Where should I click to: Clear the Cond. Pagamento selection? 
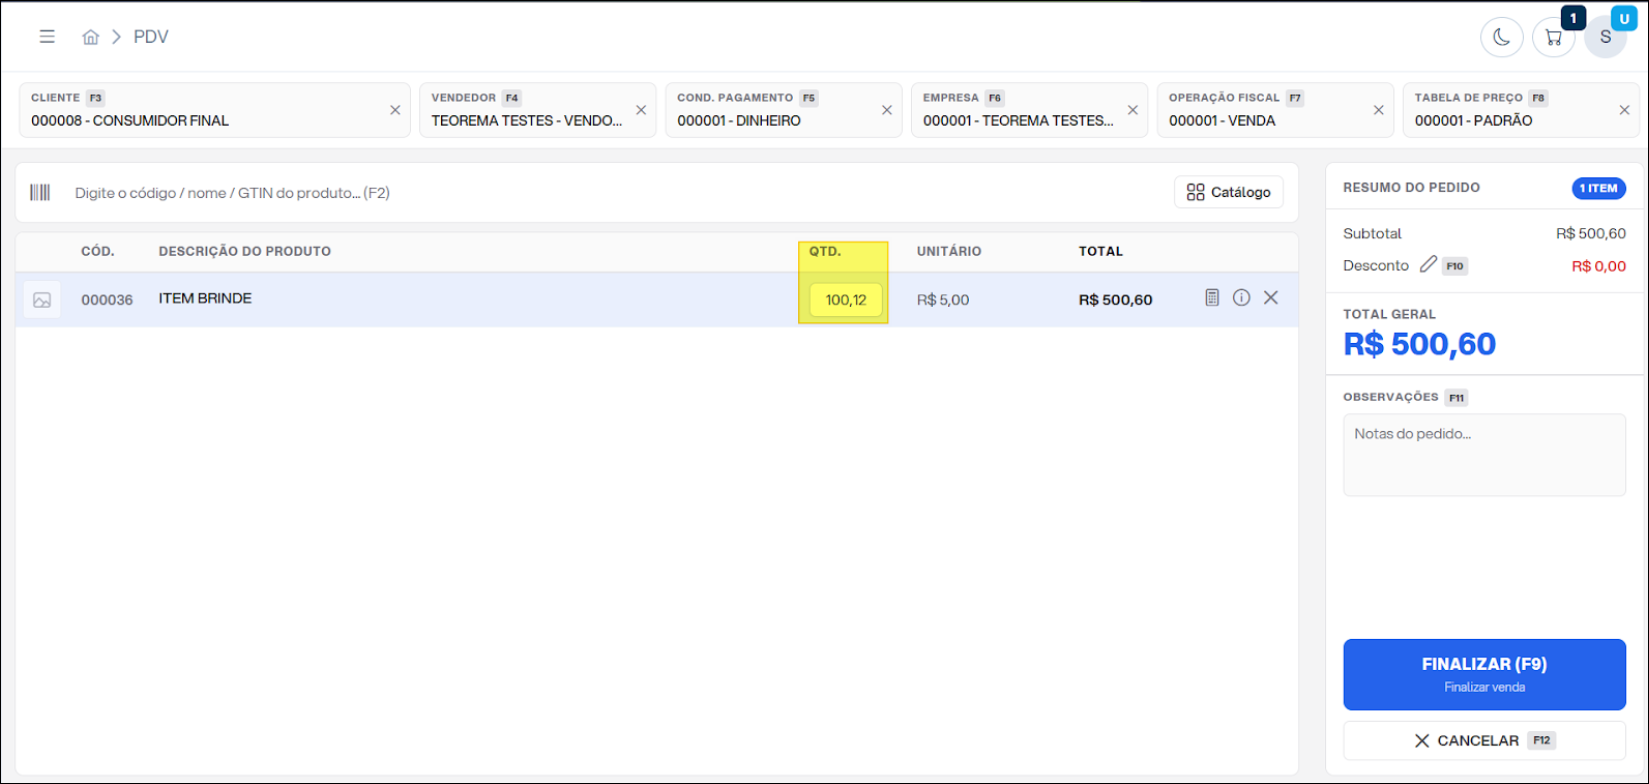[x=887, y=110]
